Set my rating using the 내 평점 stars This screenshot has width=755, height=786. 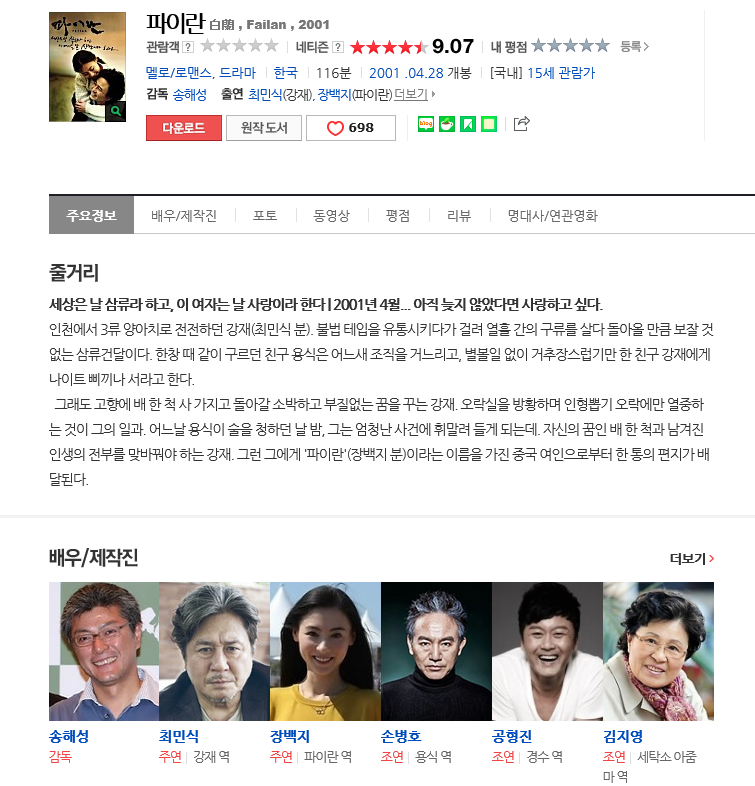571,46
